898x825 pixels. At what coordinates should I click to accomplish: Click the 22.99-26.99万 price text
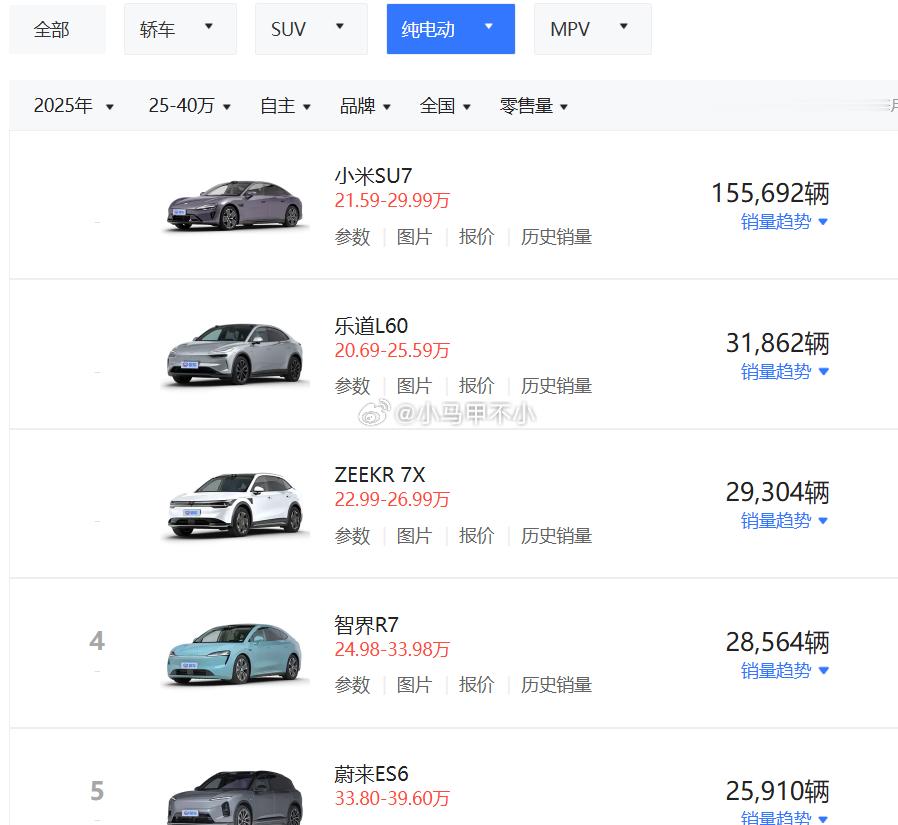[x=392, y=499]
